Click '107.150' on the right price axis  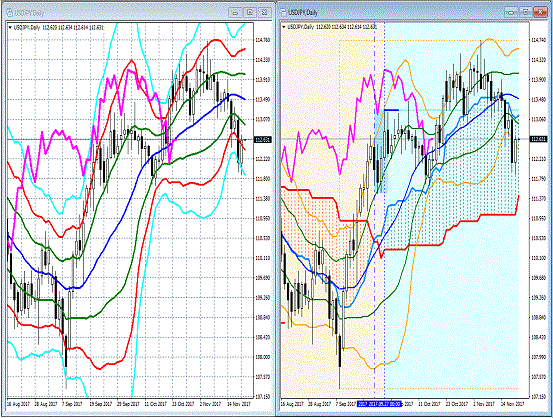tap(538, 397)
